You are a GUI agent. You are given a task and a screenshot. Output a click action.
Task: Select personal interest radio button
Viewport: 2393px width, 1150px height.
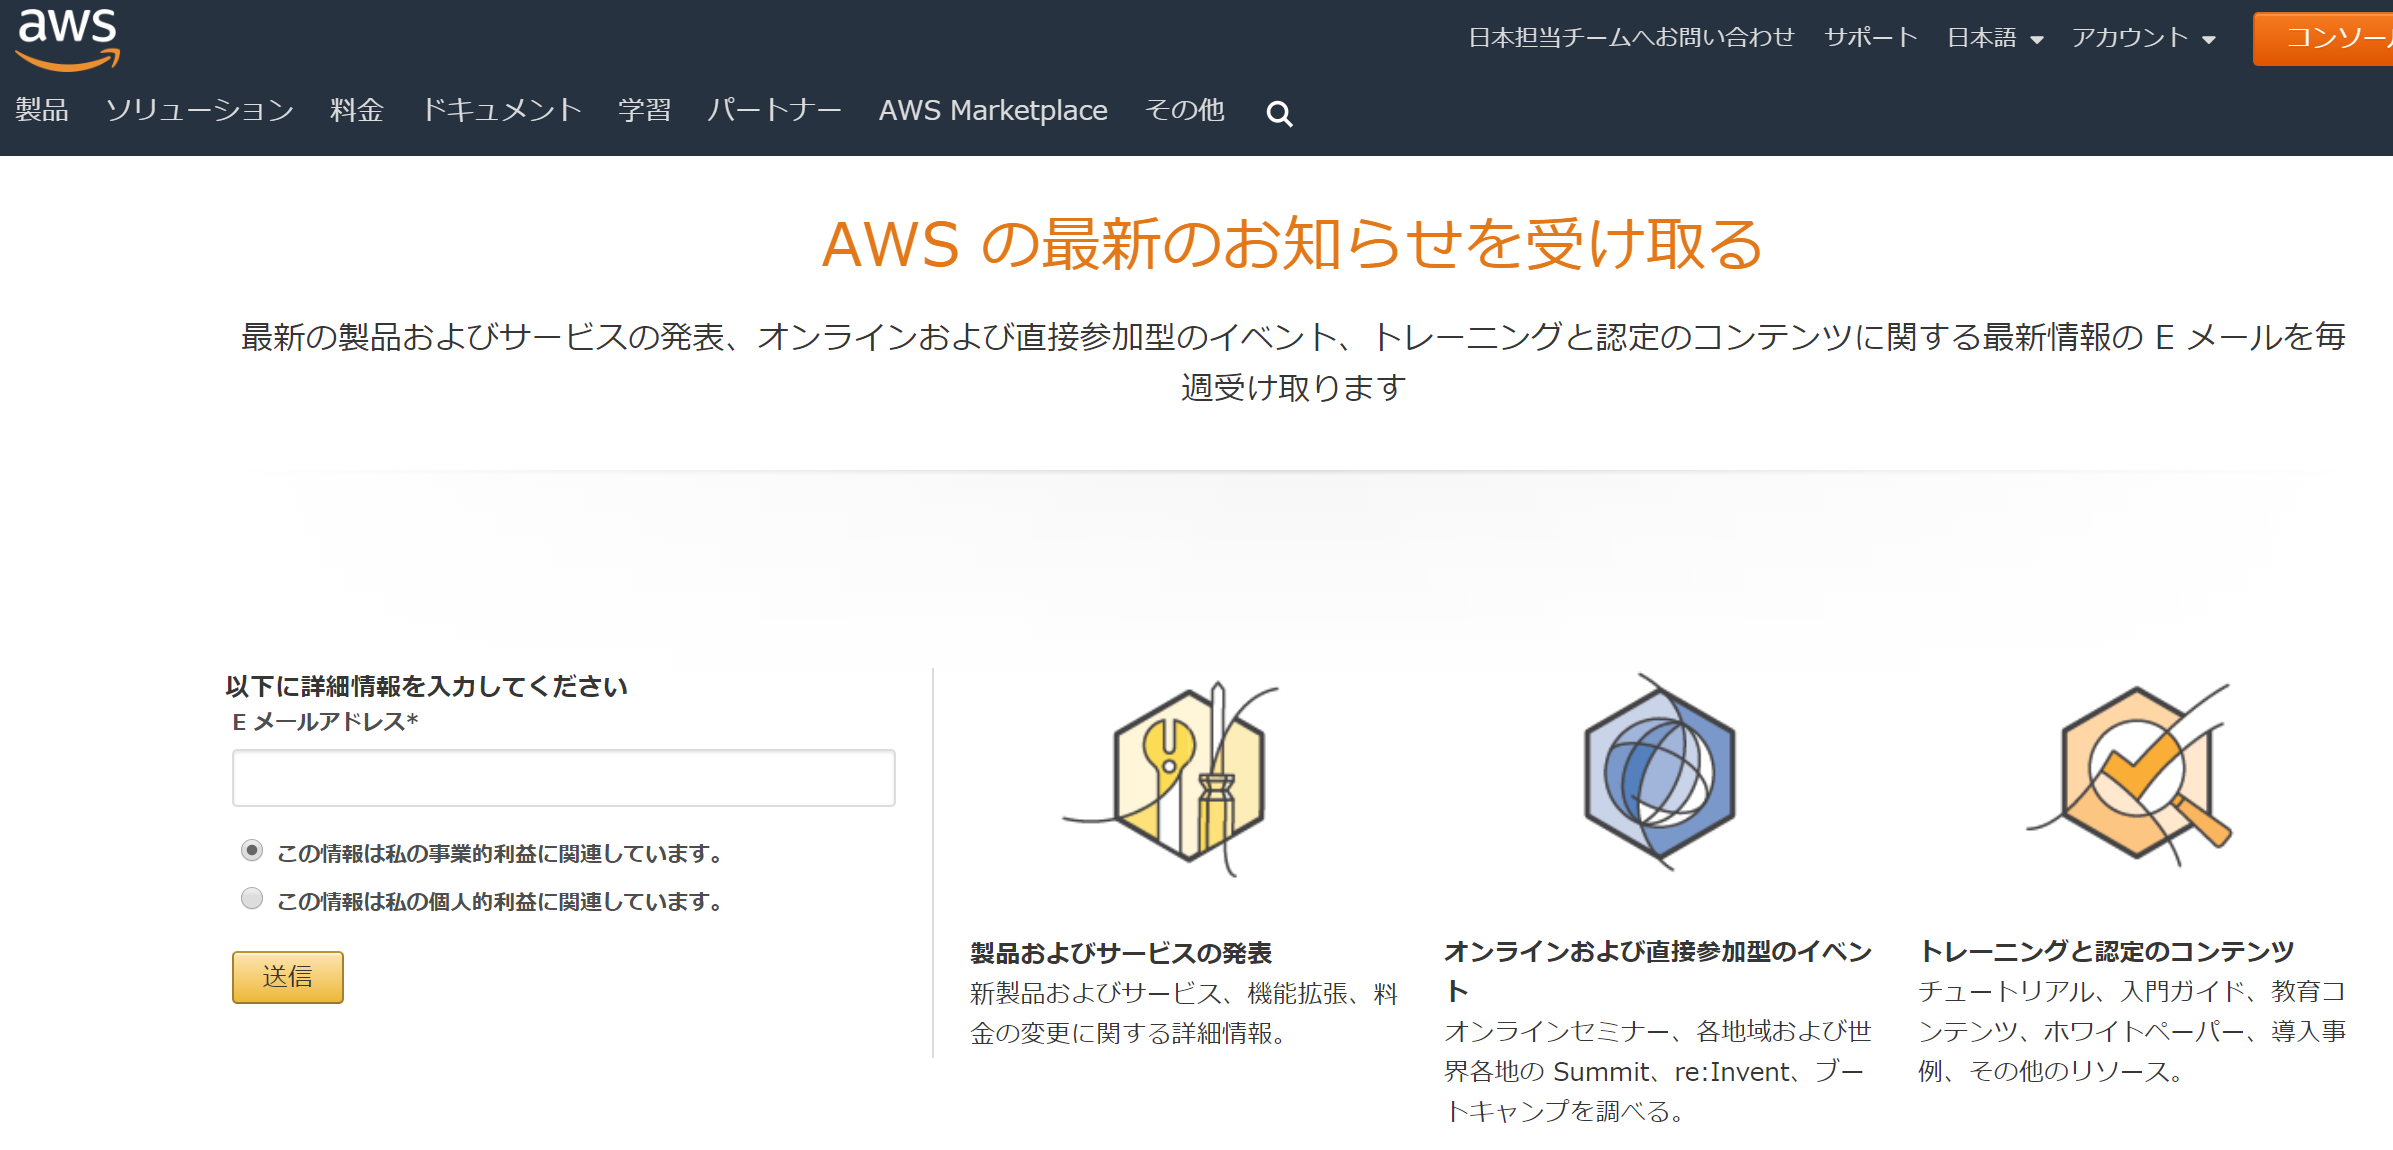(x=252, y=899)
